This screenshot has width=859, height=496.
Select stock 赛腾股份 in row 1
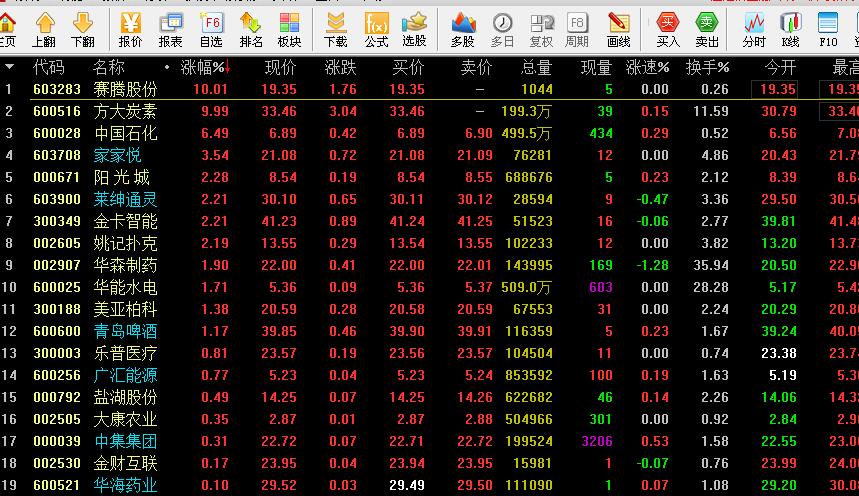tap(125, 89)
